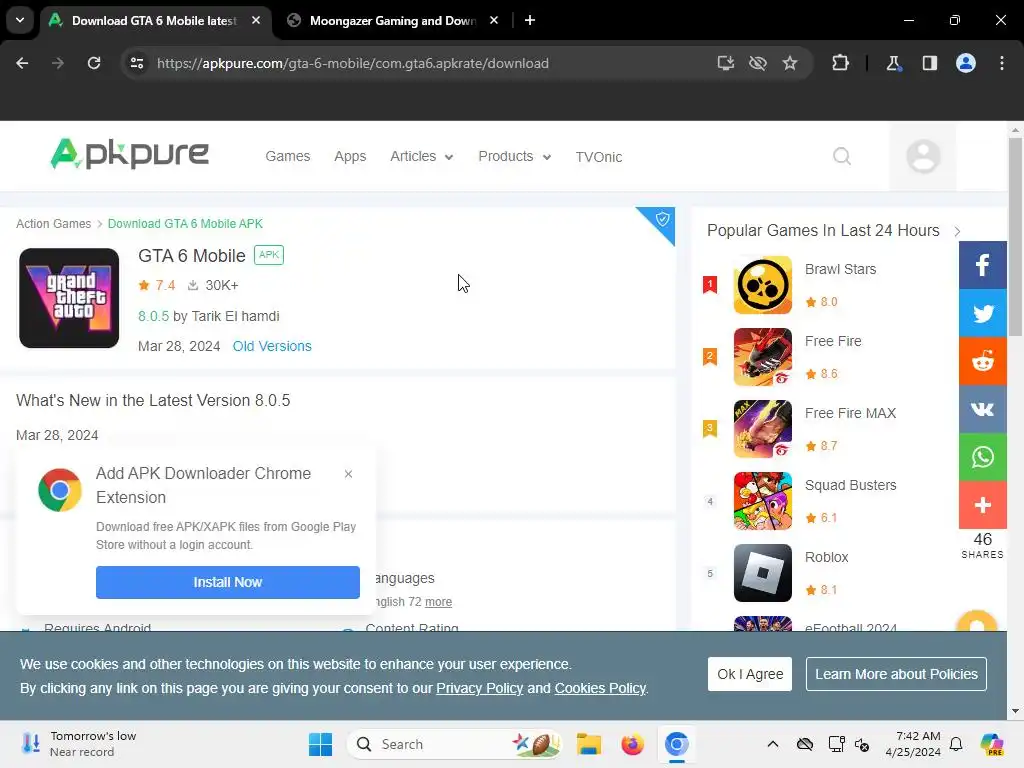Click Ok I Agree cookie button
This screenshot has width=1024, height=768.
point(750,674)
